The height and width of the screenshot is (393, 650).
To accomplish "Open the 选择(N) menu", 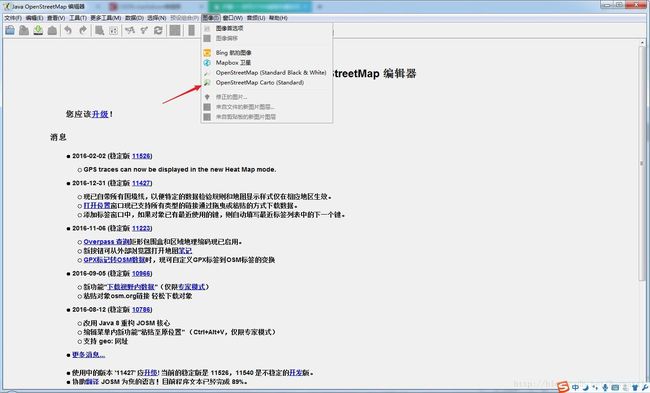I will [x=156, y=18].
